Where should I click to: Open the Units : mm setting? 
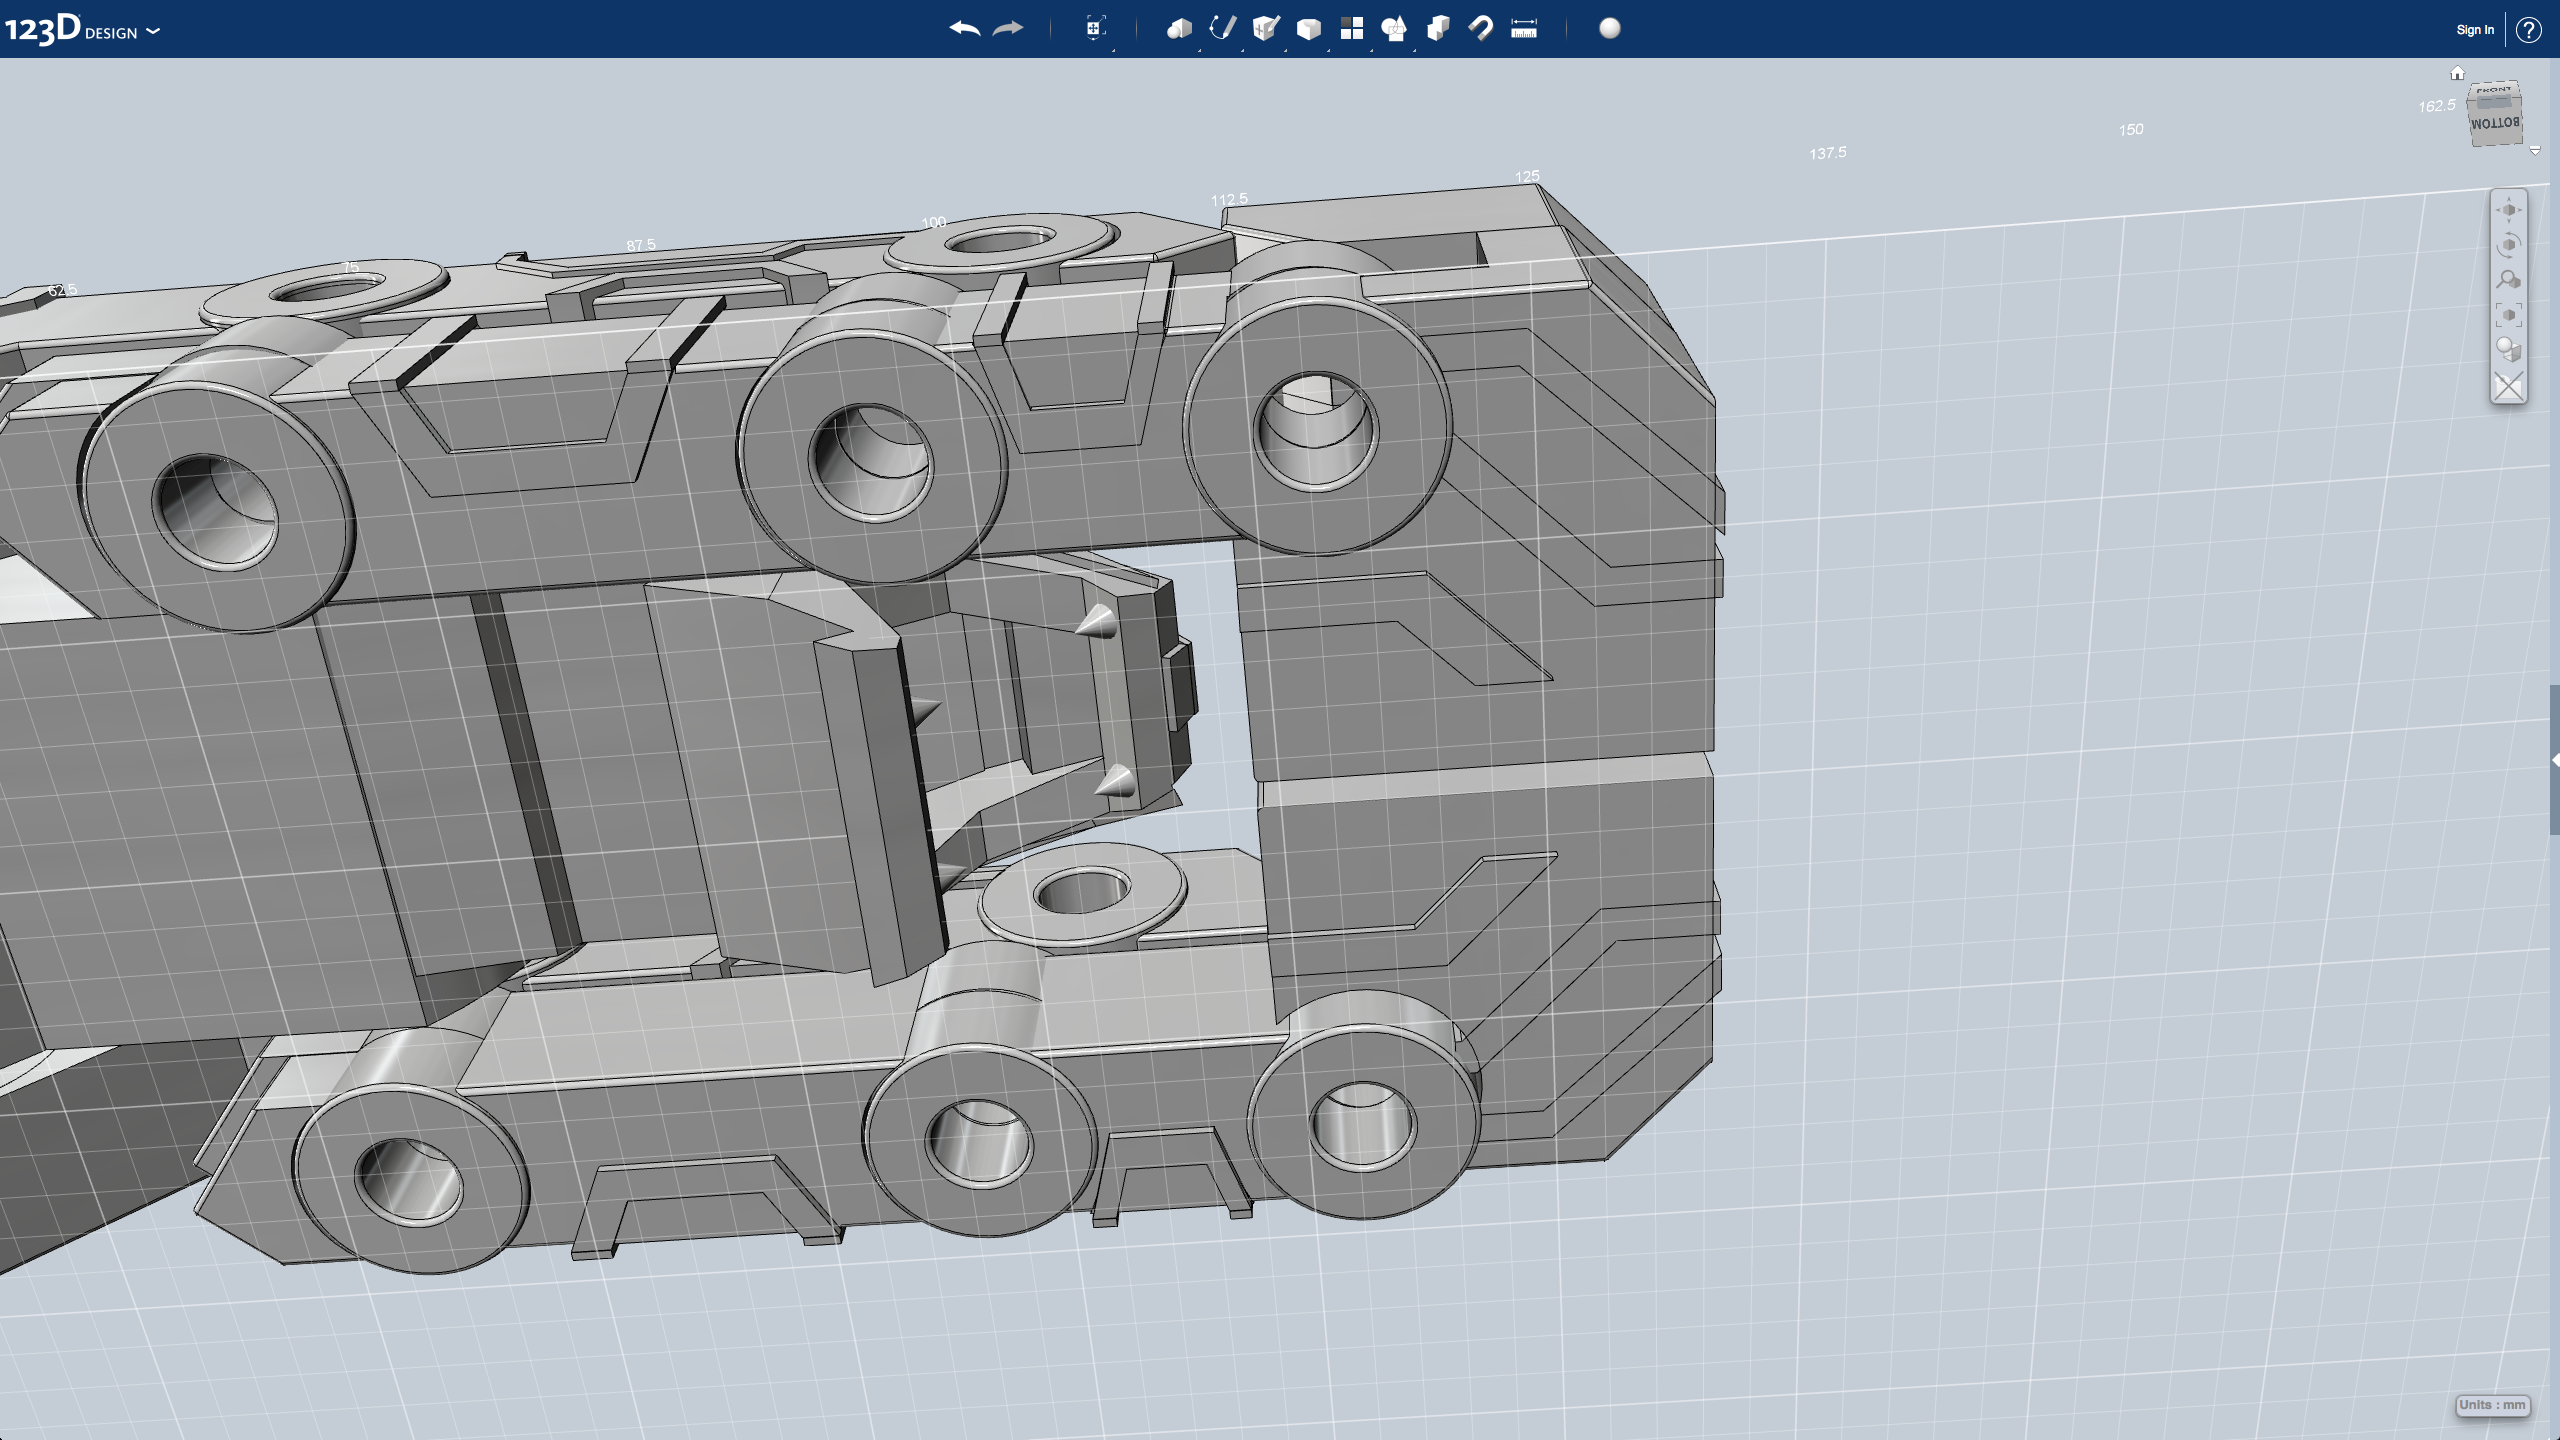click(2492, 1405)
